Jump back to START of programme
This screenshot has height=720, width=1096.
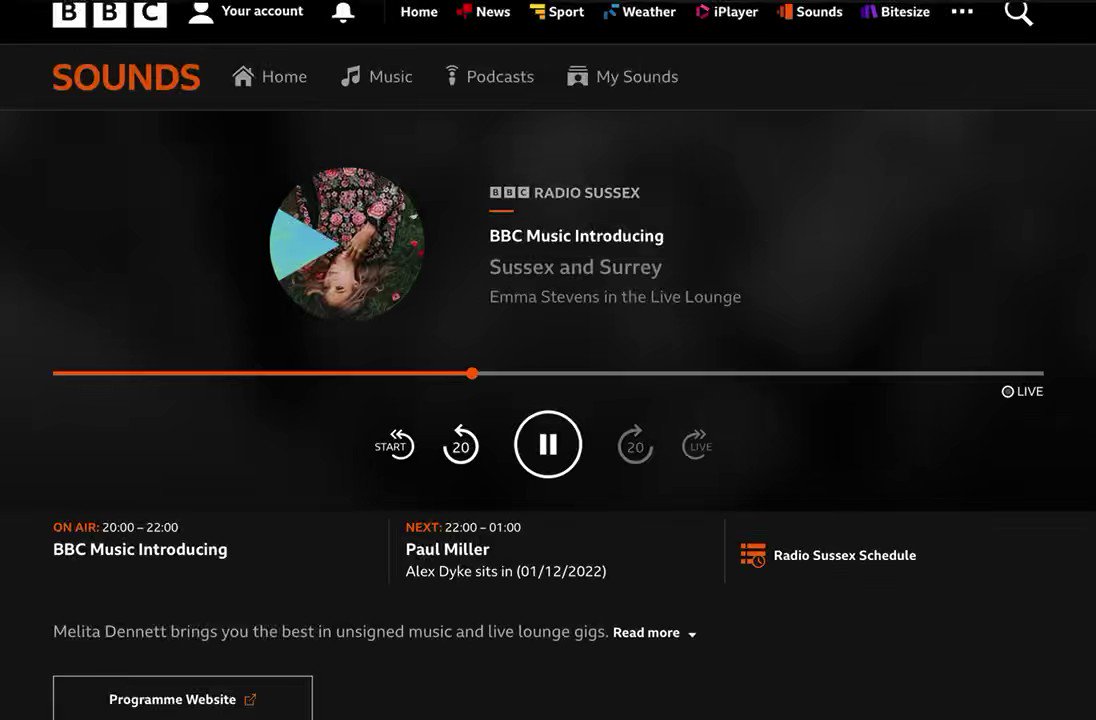(394, 445)
